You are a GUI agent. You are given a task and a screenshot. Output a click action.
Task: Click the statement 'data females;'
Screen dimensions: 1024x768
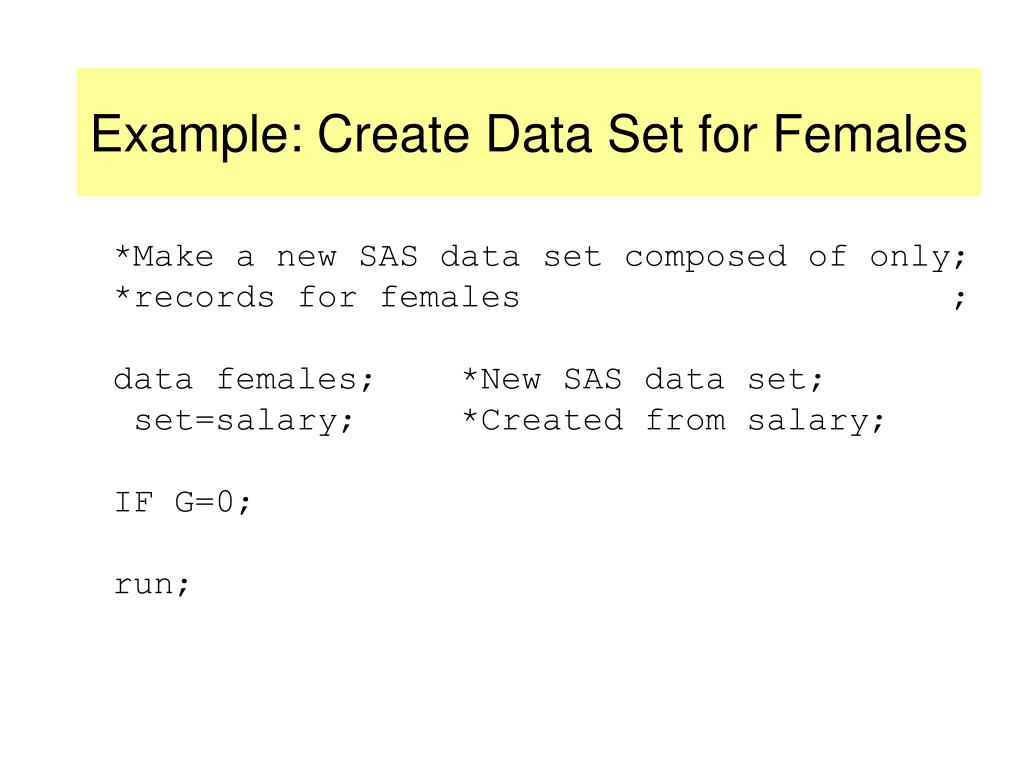coord(244,379)
